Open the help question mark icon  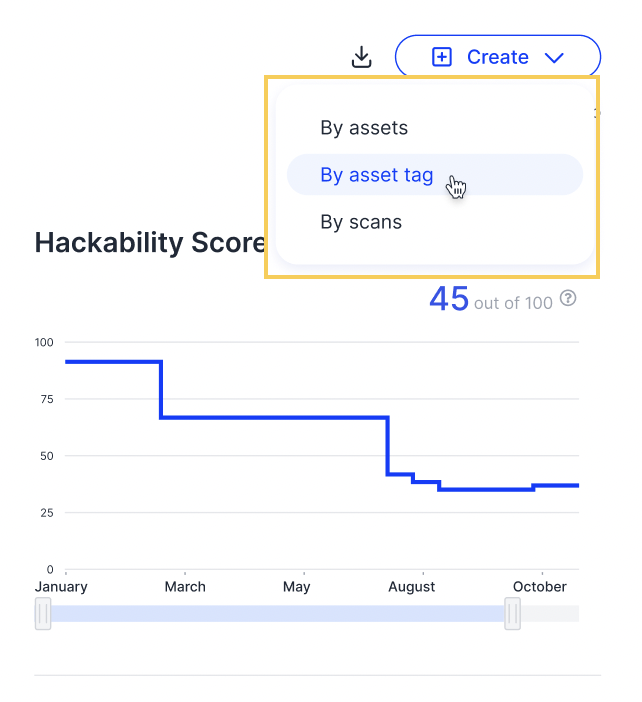click(x=568, y=298)
